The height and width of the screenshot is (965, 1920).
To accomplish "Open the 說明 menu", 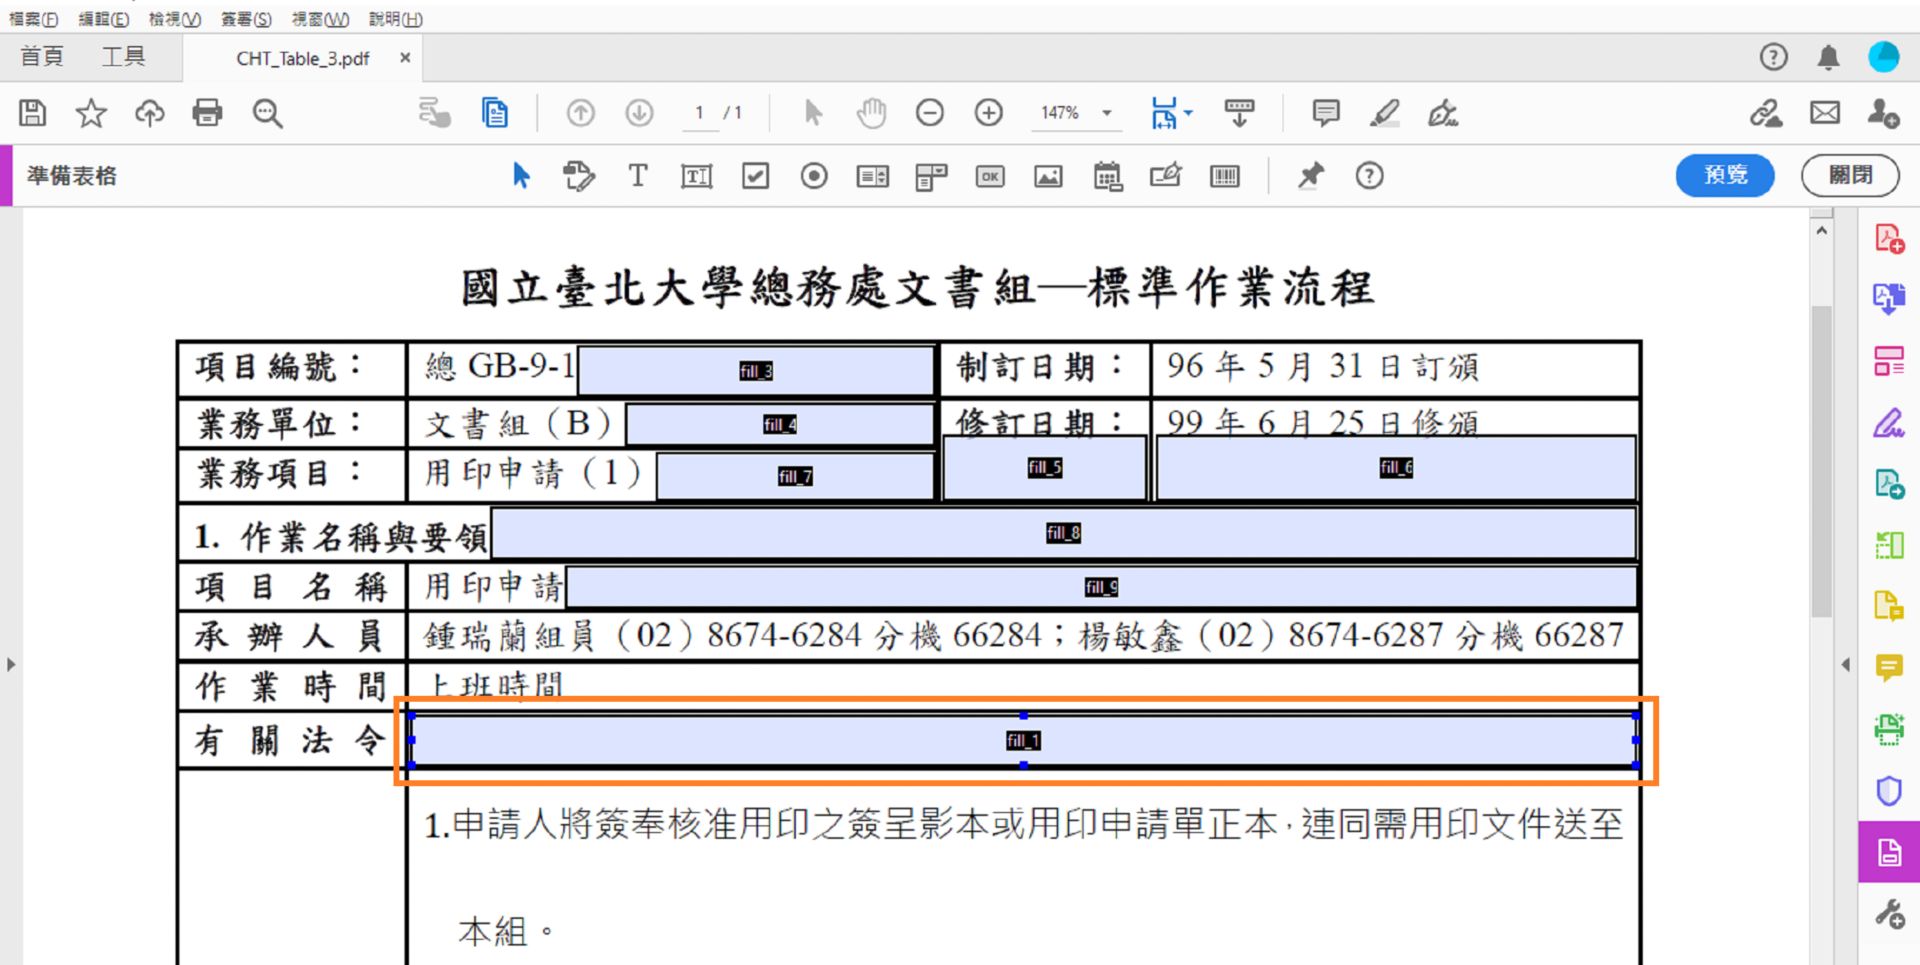I will (x=396, y=19).
